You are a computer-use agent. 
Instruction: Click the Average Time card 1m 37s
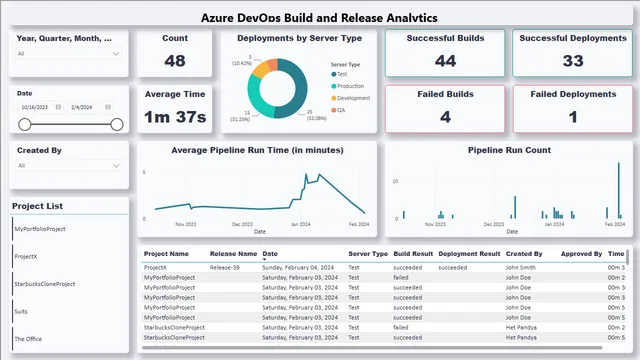tap(175, 109)
